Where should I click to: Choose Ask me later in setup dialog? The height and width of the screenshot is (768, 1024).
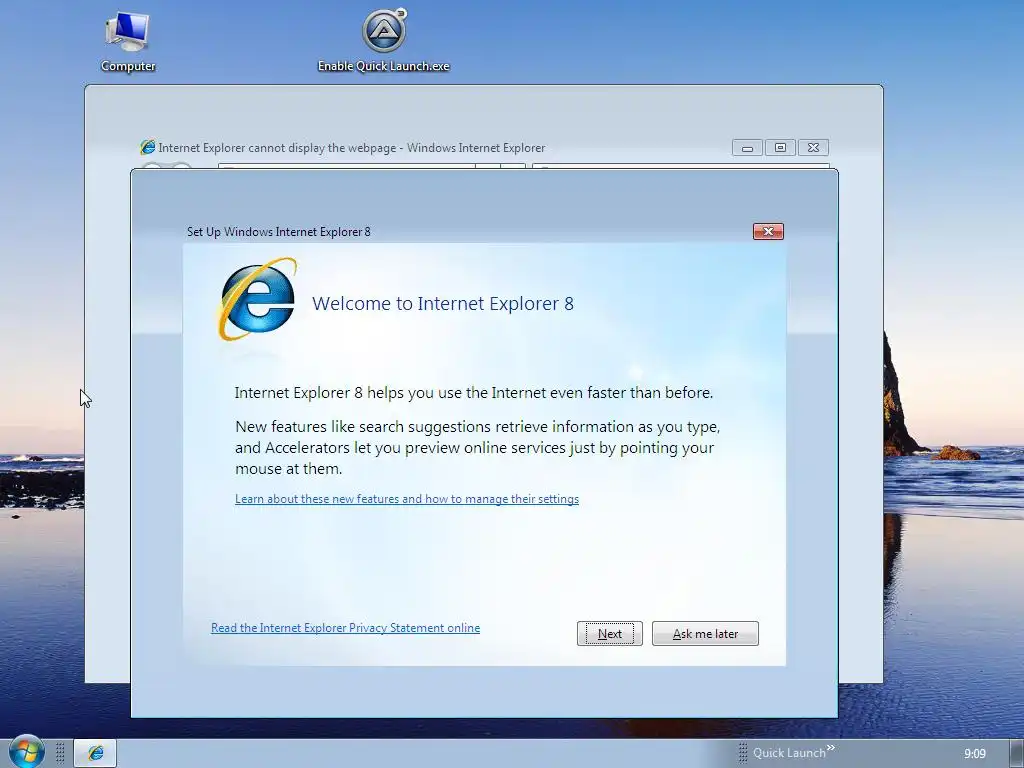point(705,633)
